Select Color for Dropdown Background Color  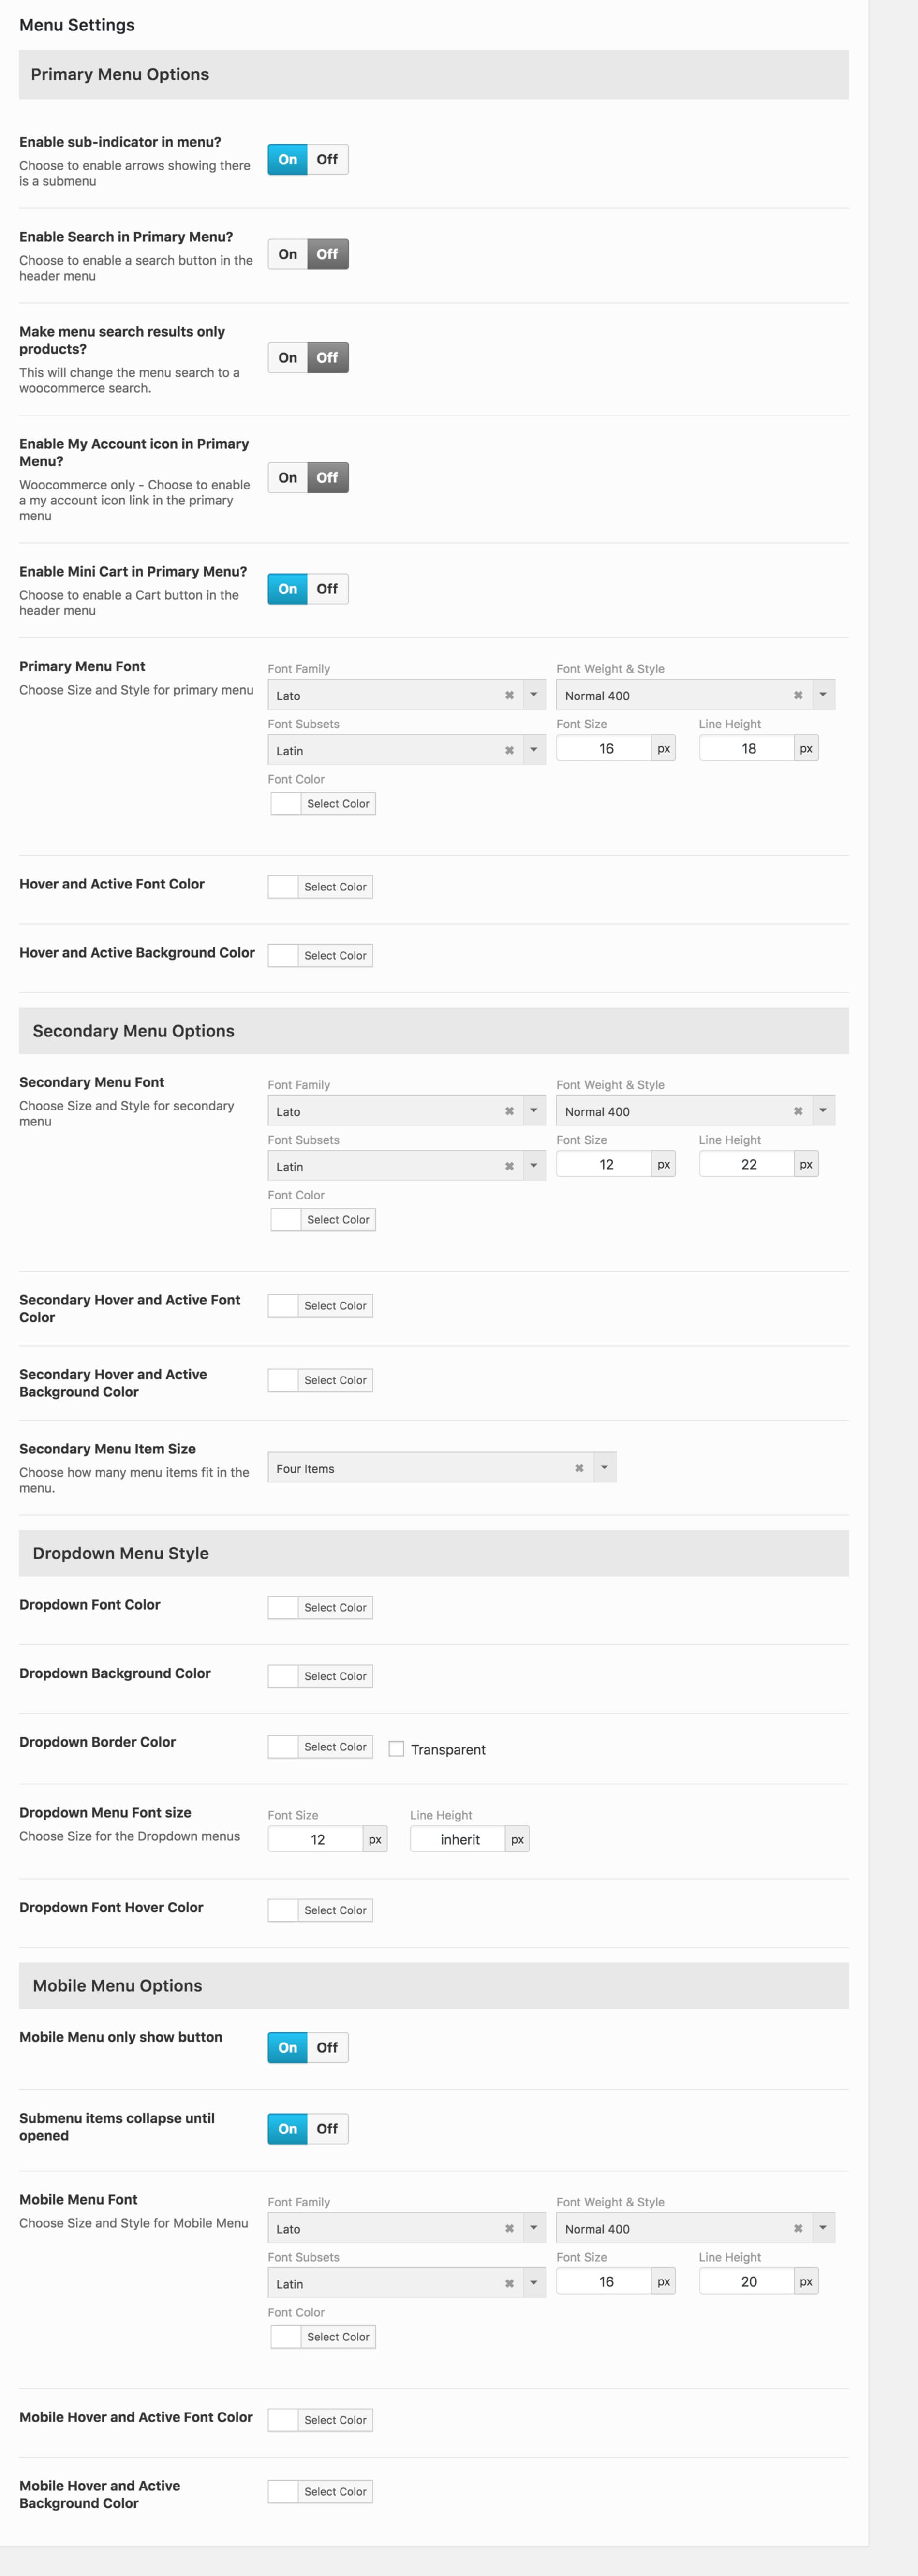coord(335,1676)
